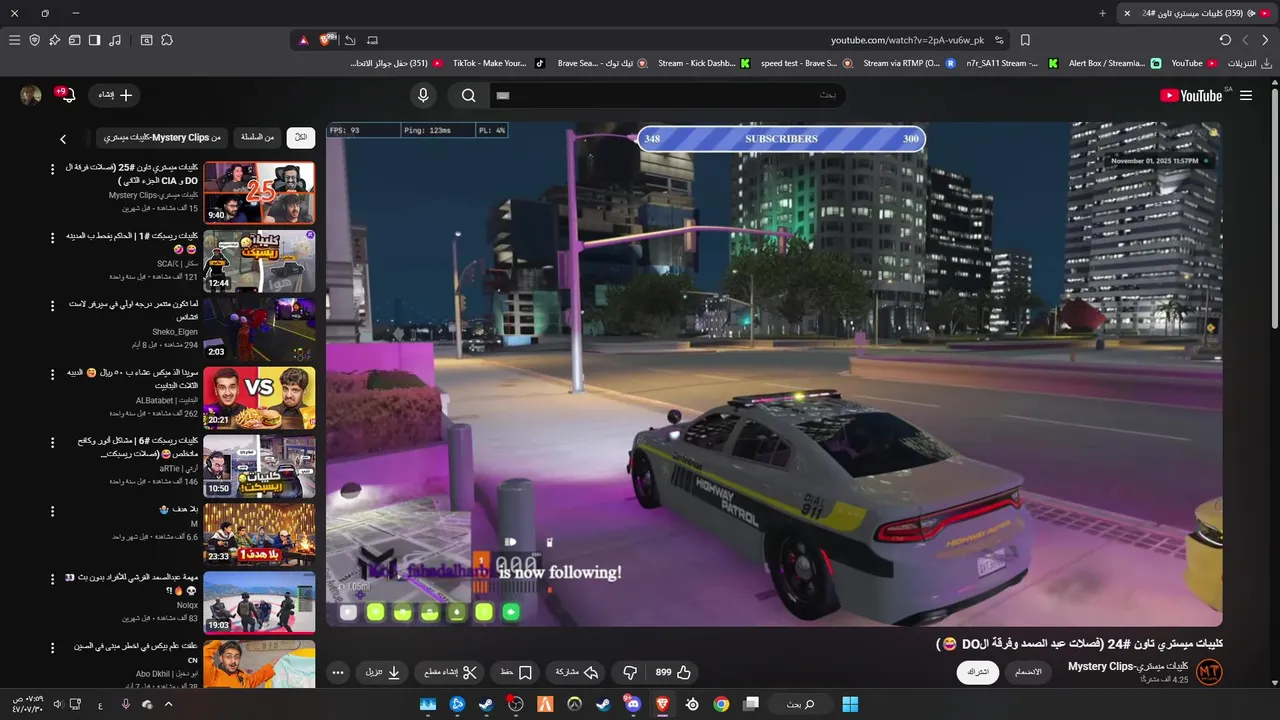
Task: Open the system tray volume icon
Action: pyautogui.click(x=57, y=705)
